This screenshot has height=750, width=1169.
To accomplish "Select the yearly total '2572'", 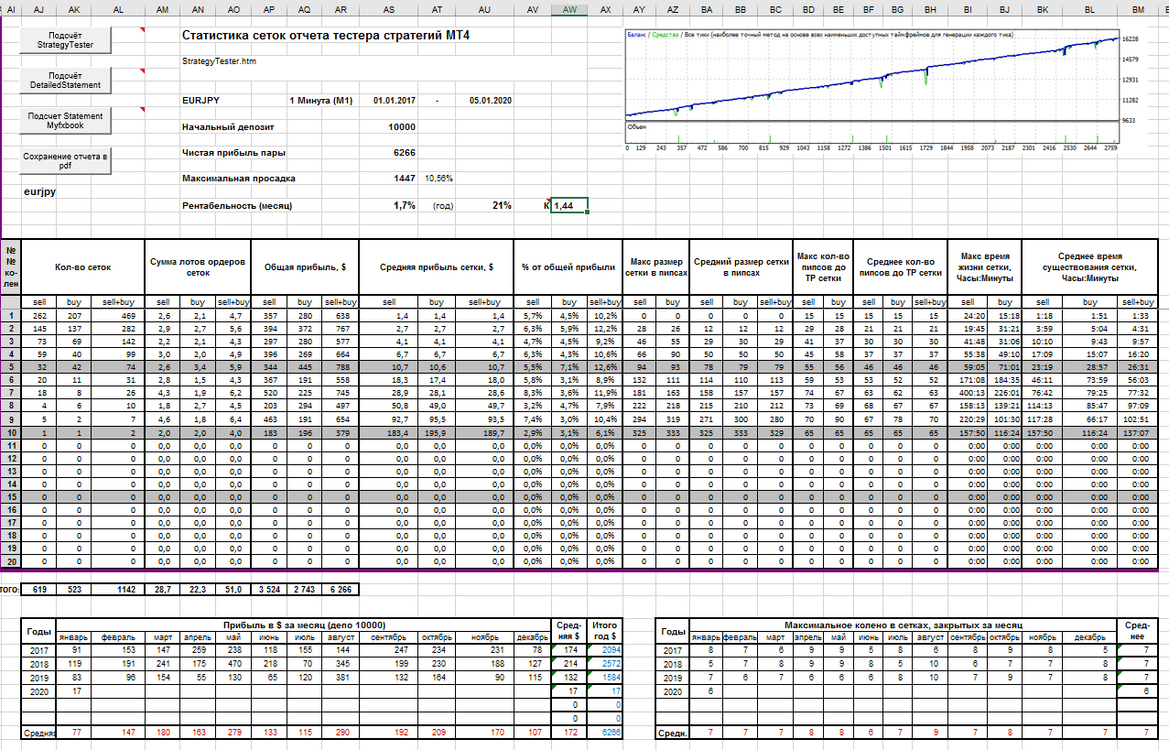I will click(x=605, y=664).
